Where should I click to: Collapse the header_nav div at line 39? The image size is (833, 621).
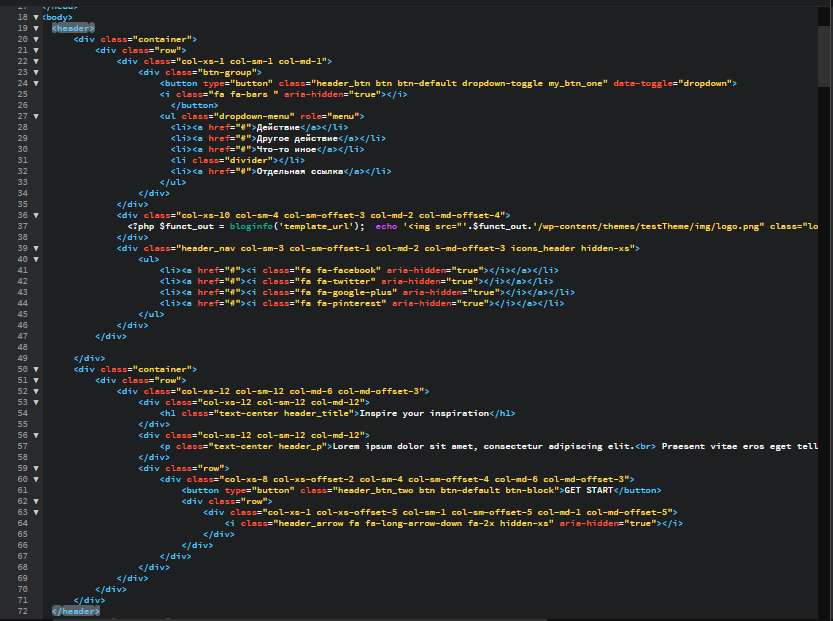click(36, 248)
